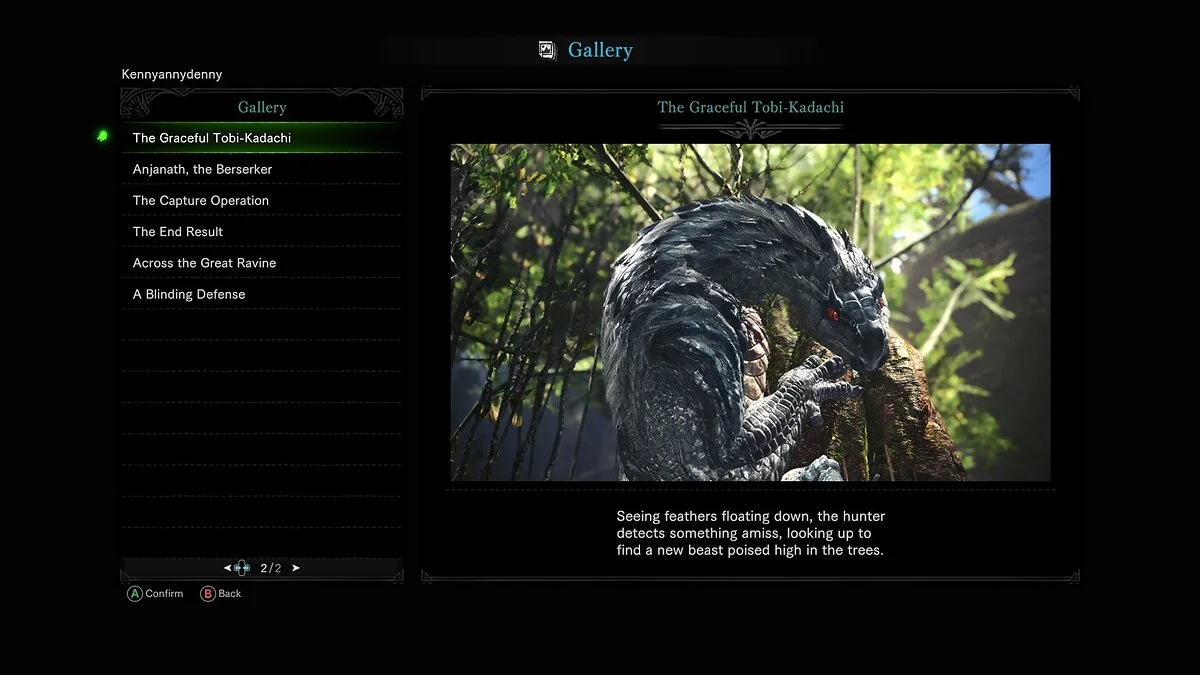
Task: Click the cutscene description text
Action: click(751, 533)
